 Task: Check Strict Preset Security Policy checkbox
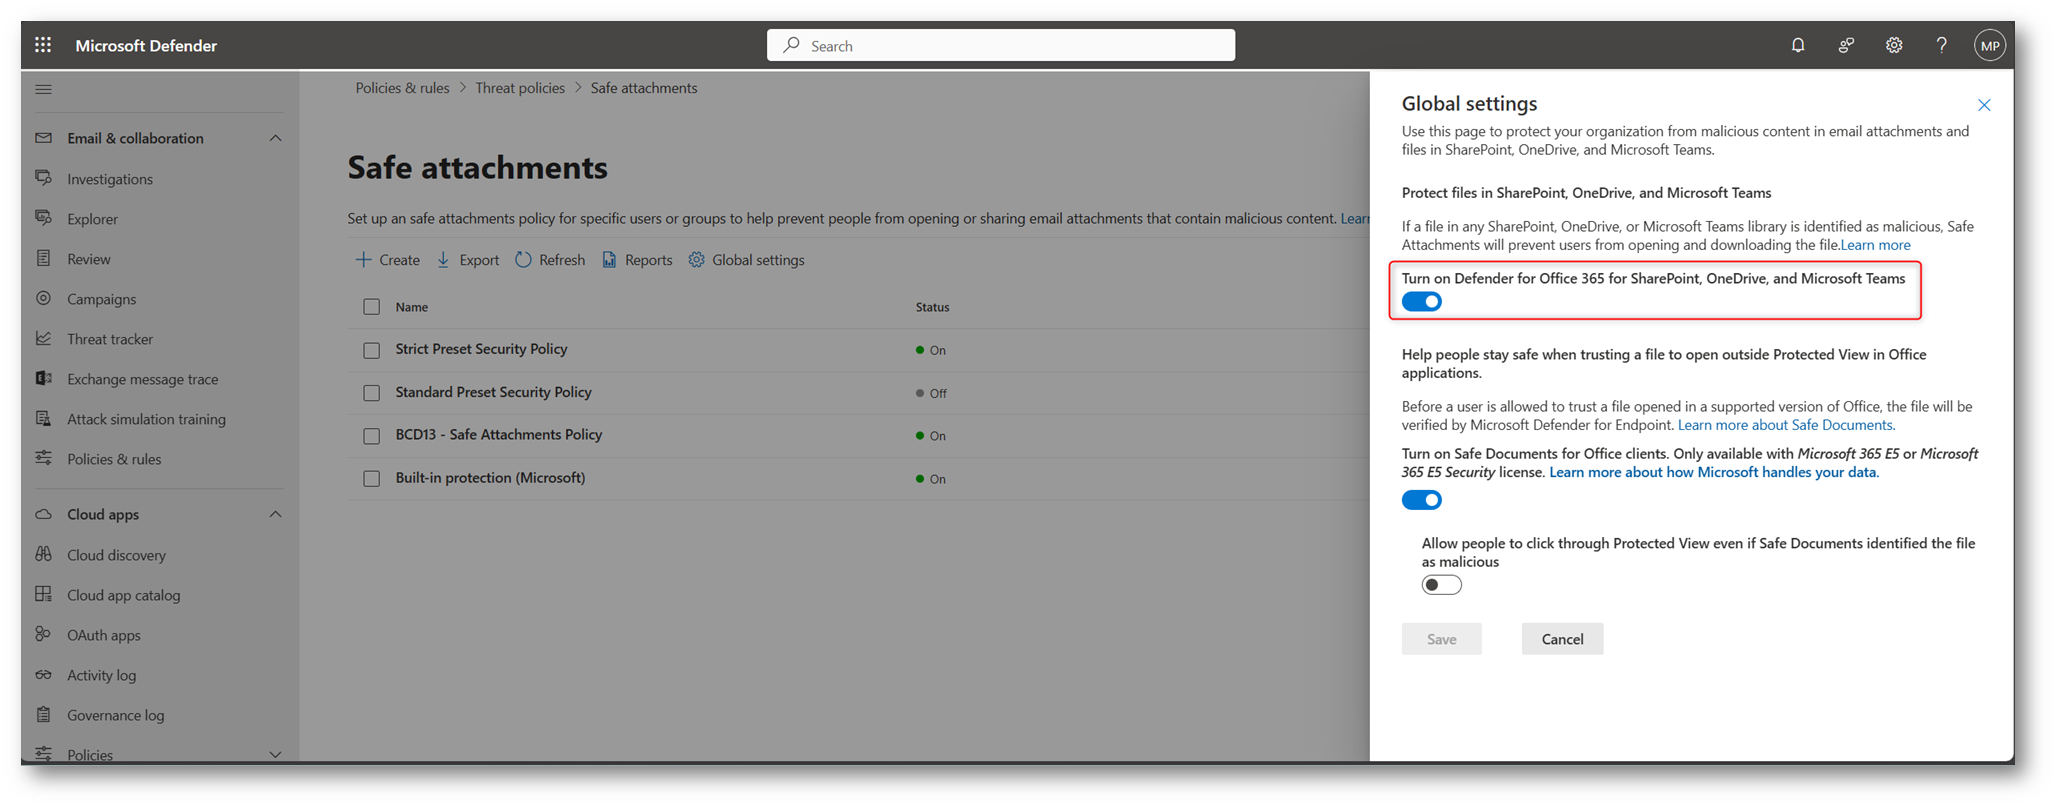click(371, 350)
